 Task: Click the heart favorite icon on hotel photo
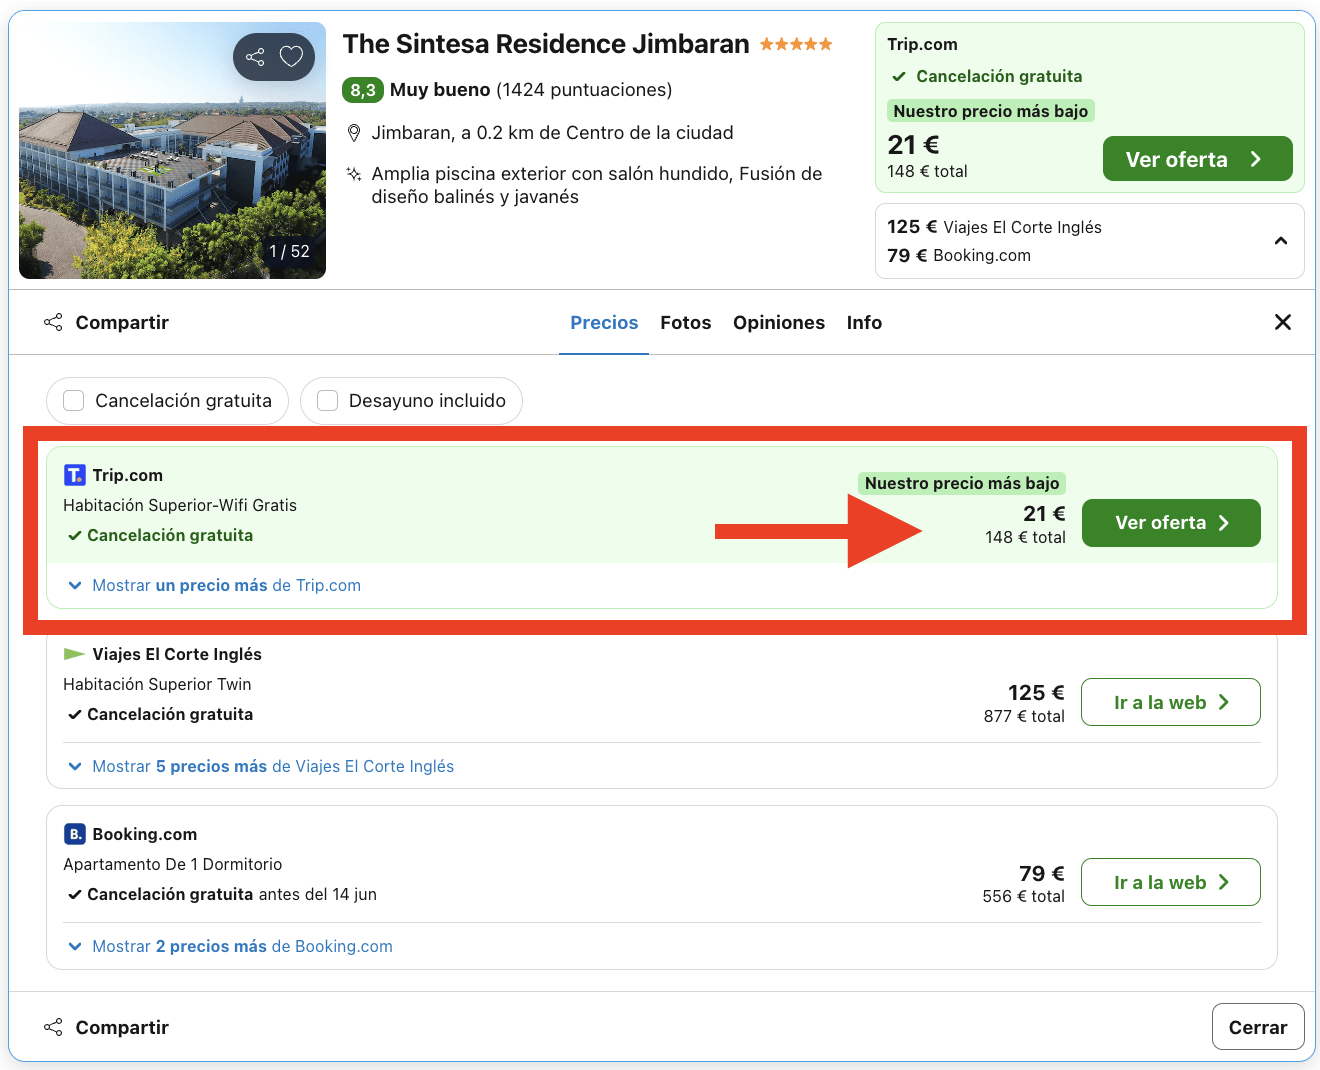pyautogui.click(x=291, y=57)
